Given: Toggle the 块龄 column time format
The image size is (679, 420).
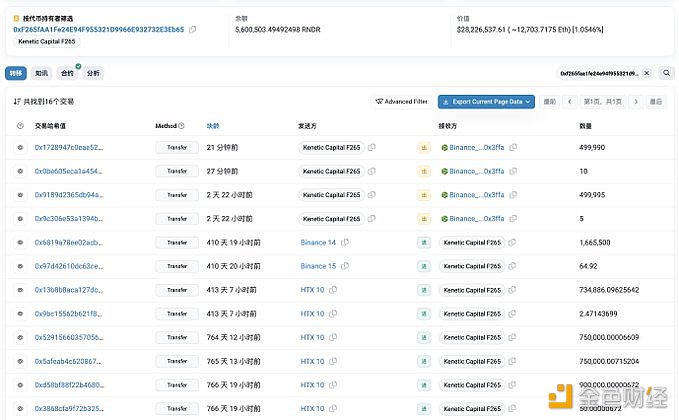Looking at the screenshot, I should pyautogui.click(x=213, y=126).
